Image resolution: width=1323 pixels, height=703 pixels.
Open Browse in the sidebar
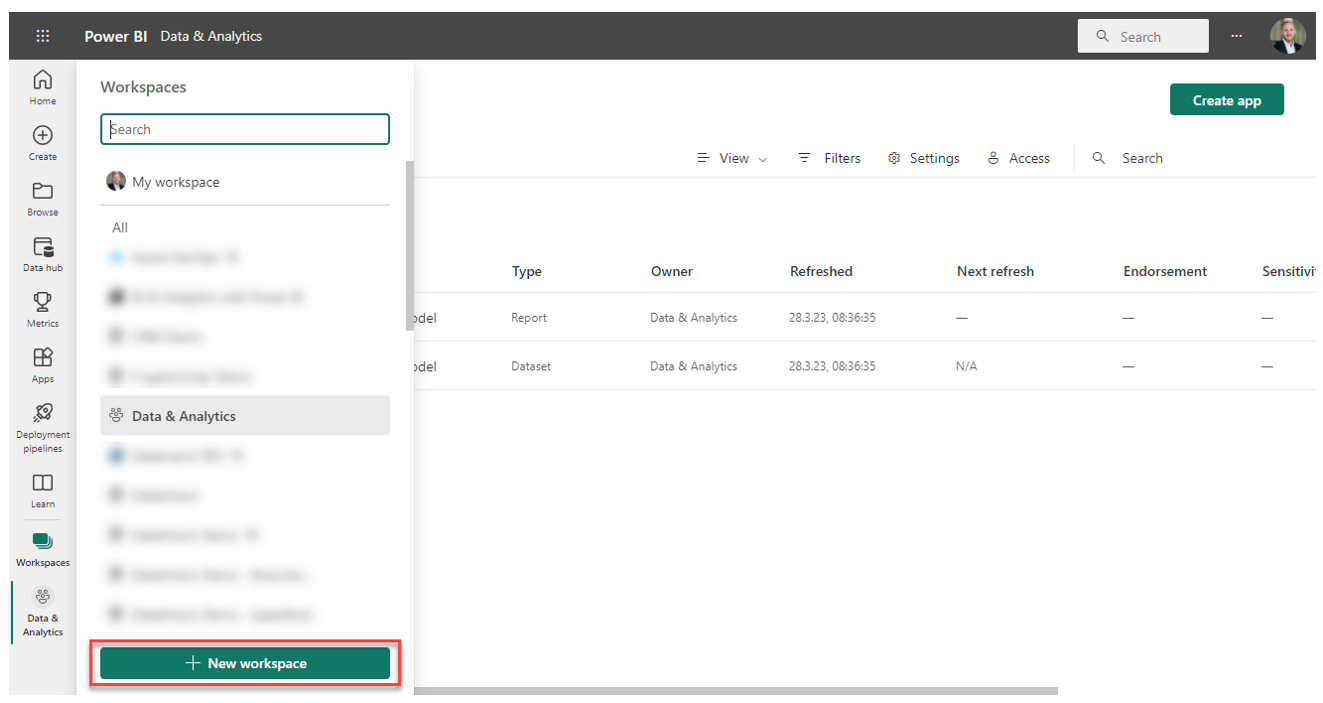43,198
